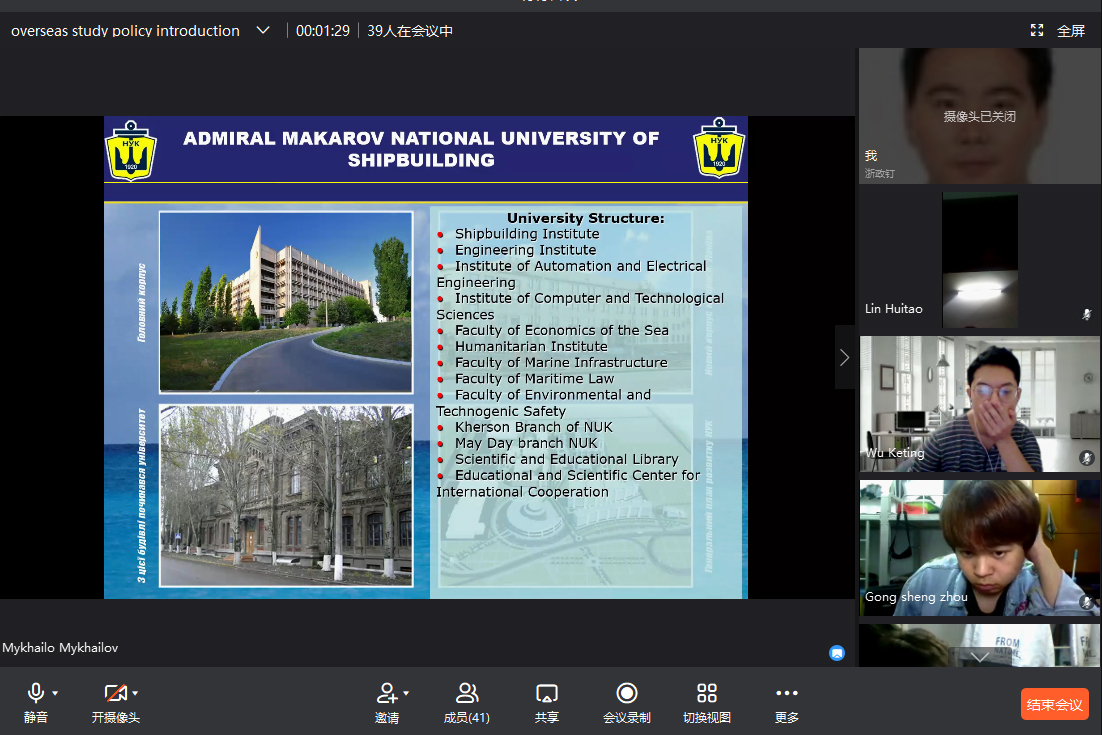Click the switch view grid icon
Viewport: 1102px width, 735px height.
pos(707,693)
